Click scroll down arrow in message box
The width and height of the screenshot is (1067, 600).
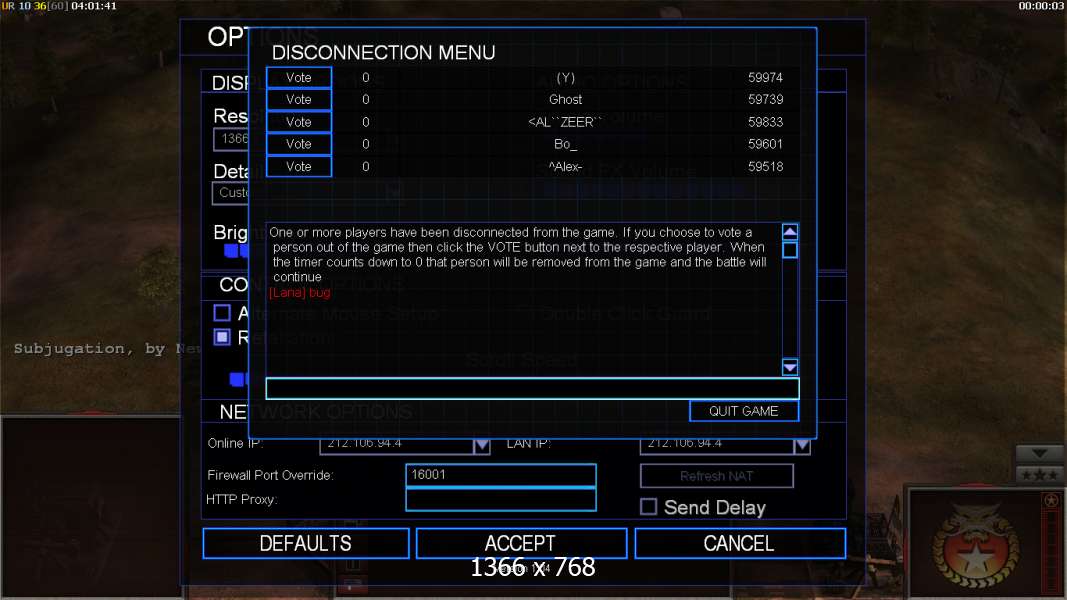click(789, 367)
